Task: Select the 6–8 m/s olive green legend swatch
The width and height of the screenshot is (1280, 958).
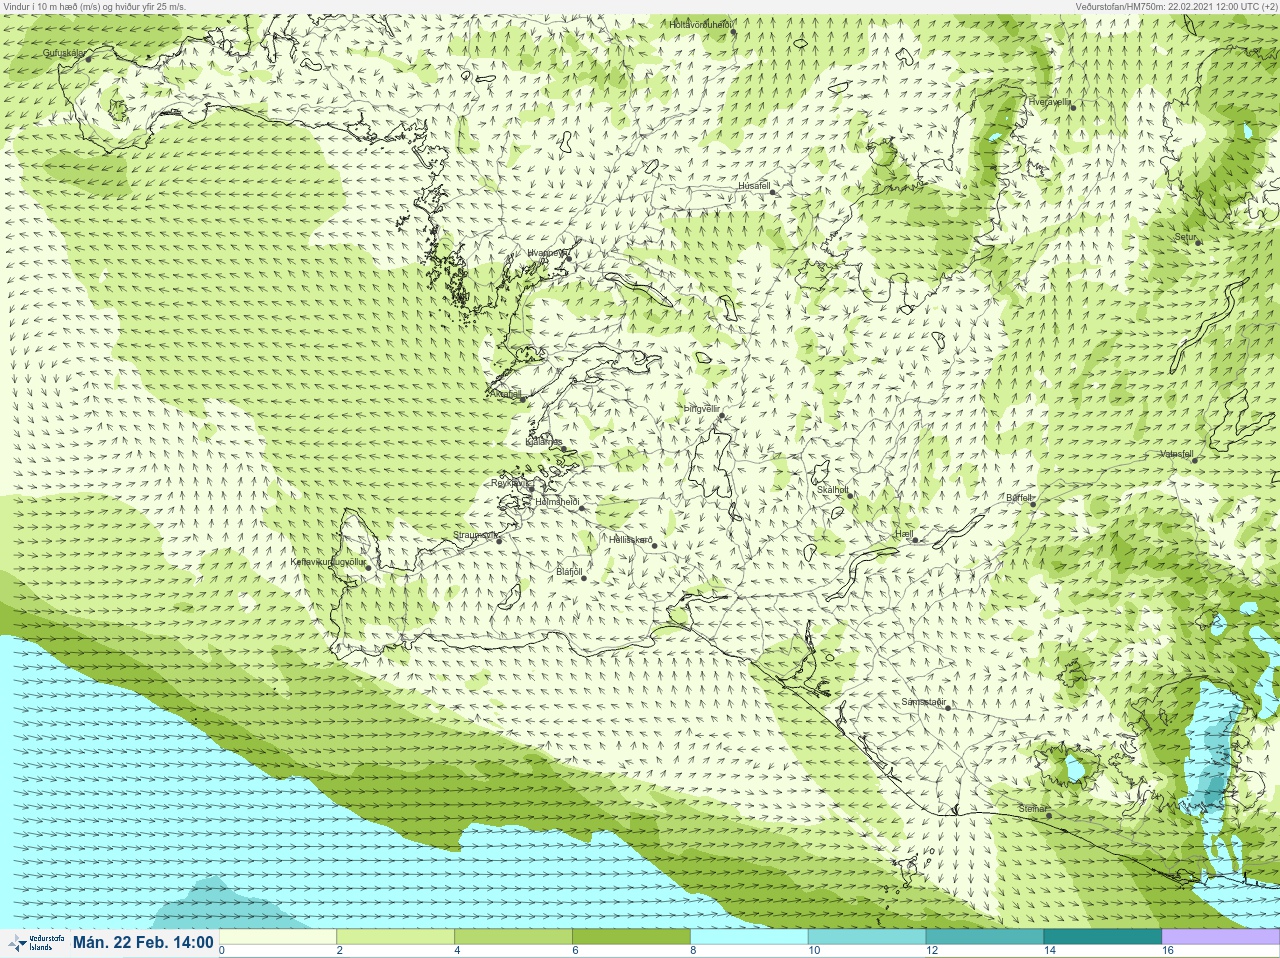Action: coord(632,936)
